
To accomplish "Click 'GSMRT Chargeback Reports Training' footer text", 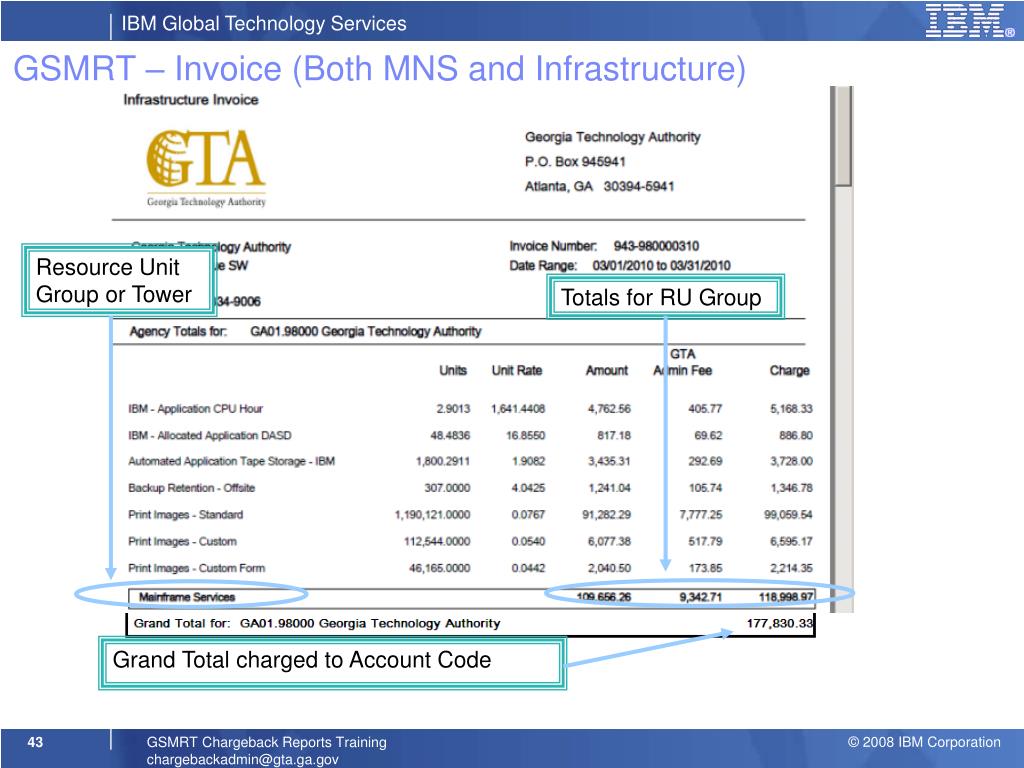I will 266,743.
